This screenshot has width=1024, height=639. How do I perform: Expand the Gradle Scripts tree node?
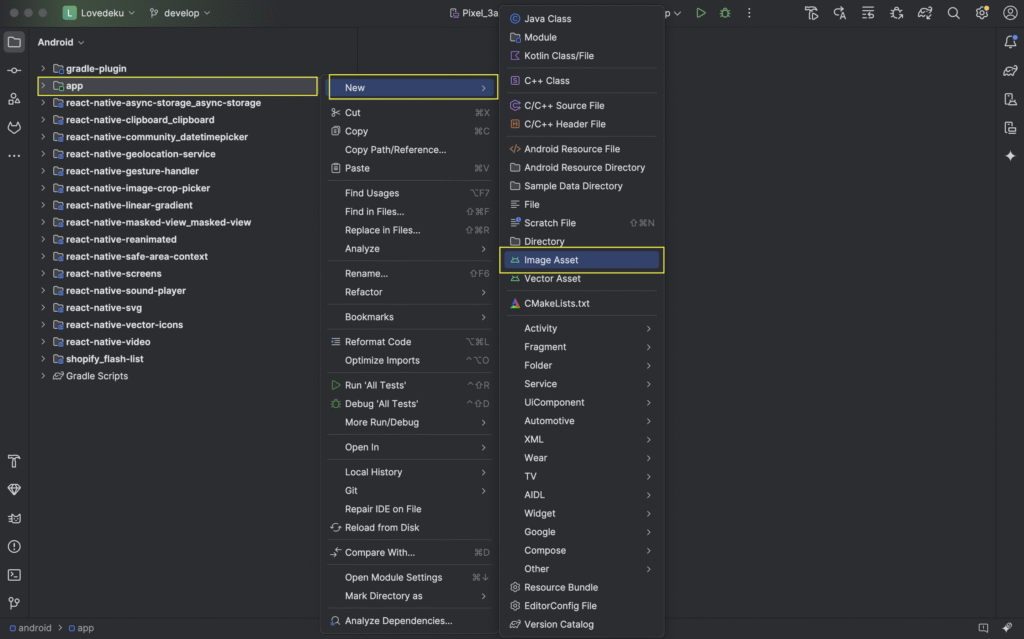[43, 376]
